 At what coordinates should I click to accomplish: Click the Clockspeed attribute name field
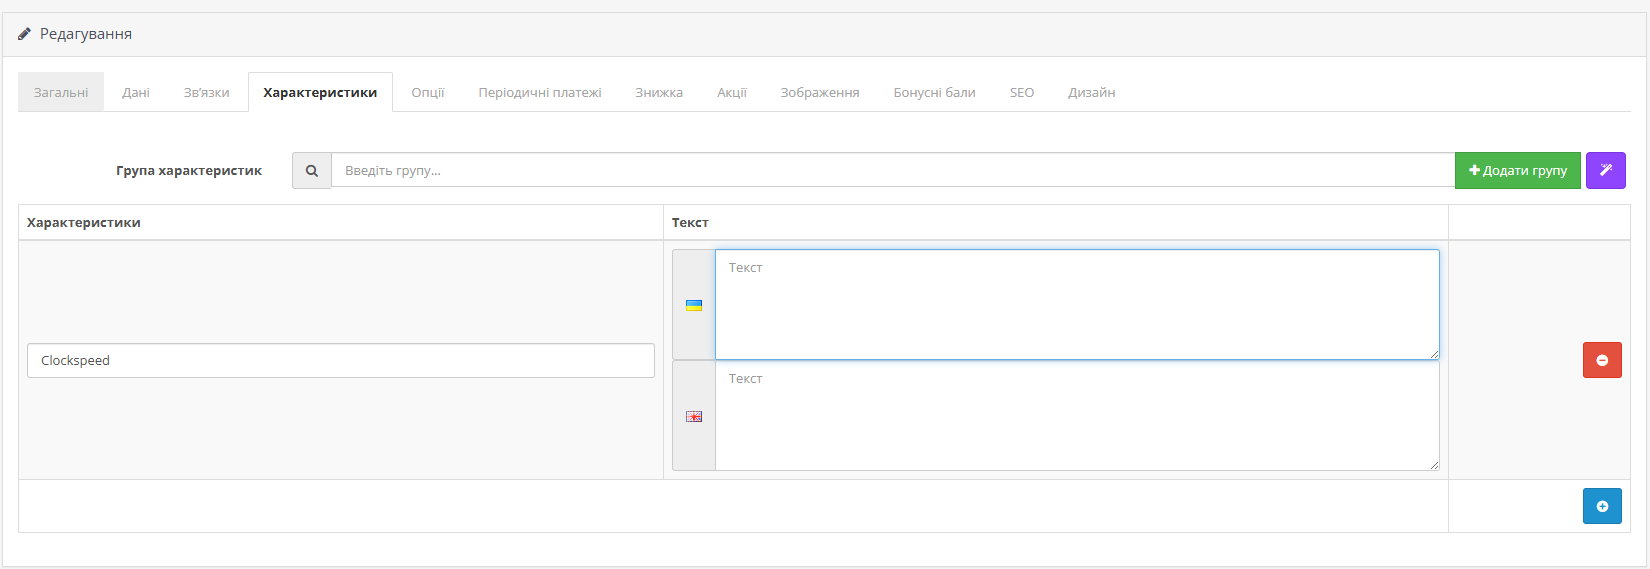tap(341, 360)
